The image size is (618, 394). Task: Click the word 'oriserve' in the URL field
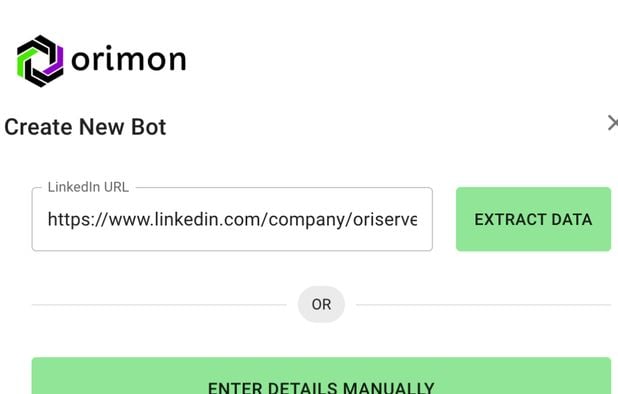[x=385, y=219]
